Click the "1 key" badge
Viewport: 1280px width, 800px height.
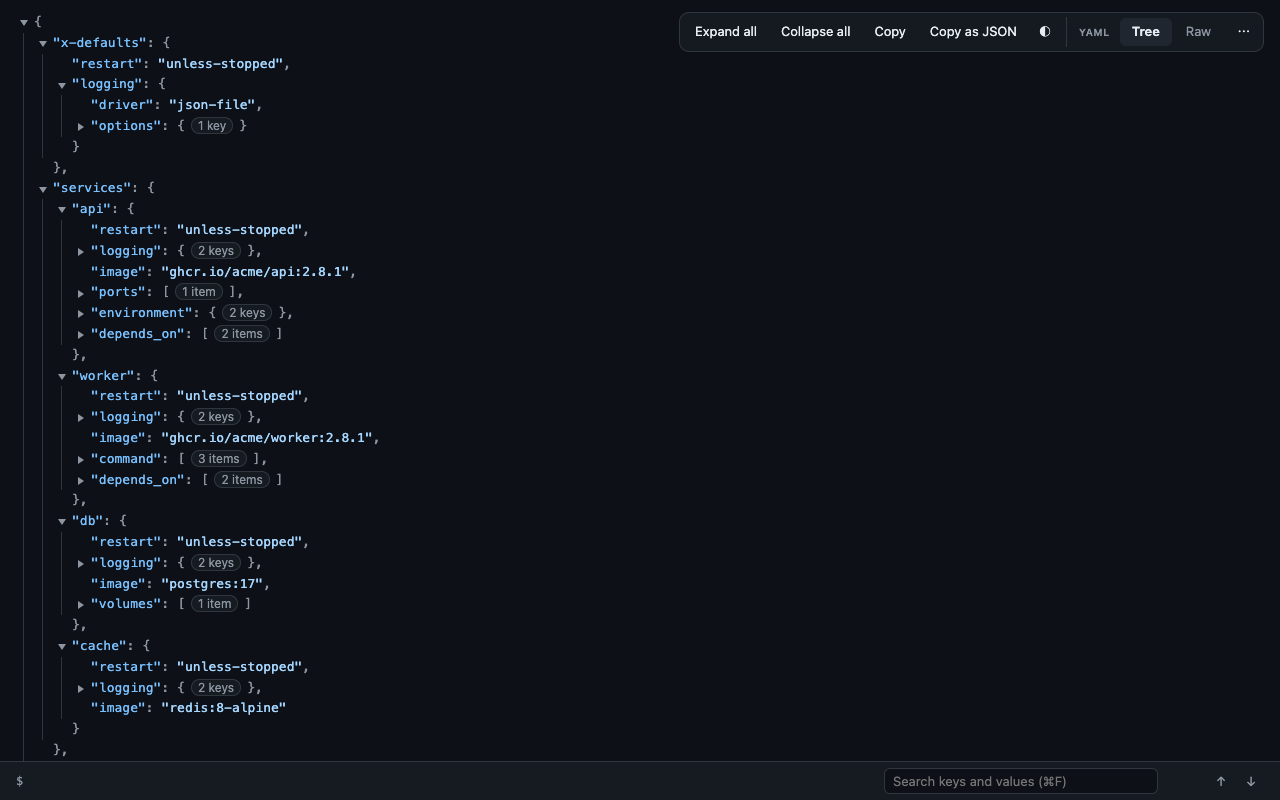[211, 126]
